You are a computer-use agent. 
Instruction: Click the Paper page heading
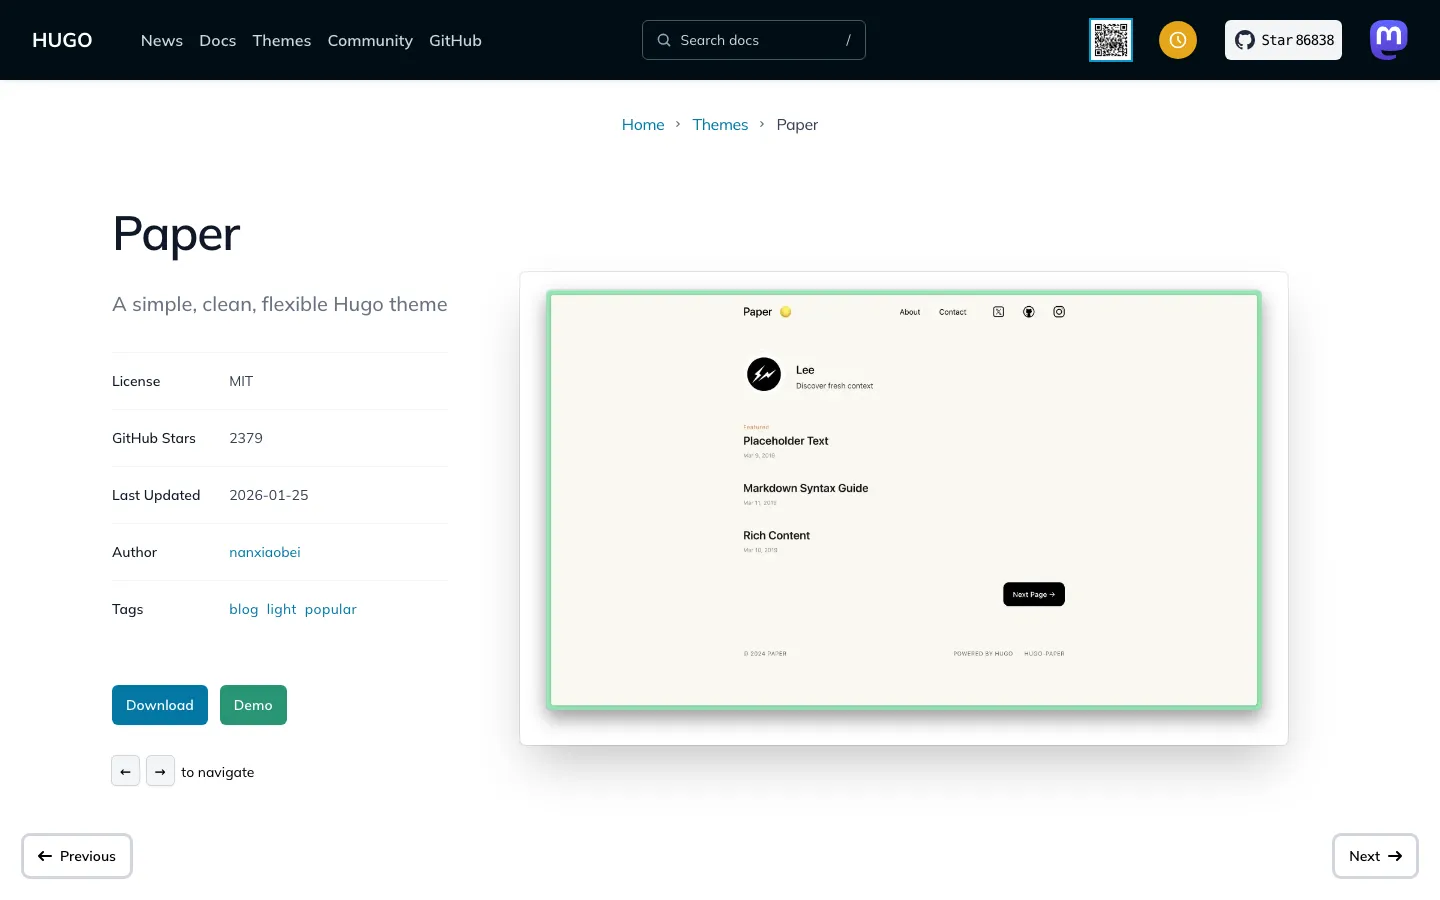tap(176, 235)
